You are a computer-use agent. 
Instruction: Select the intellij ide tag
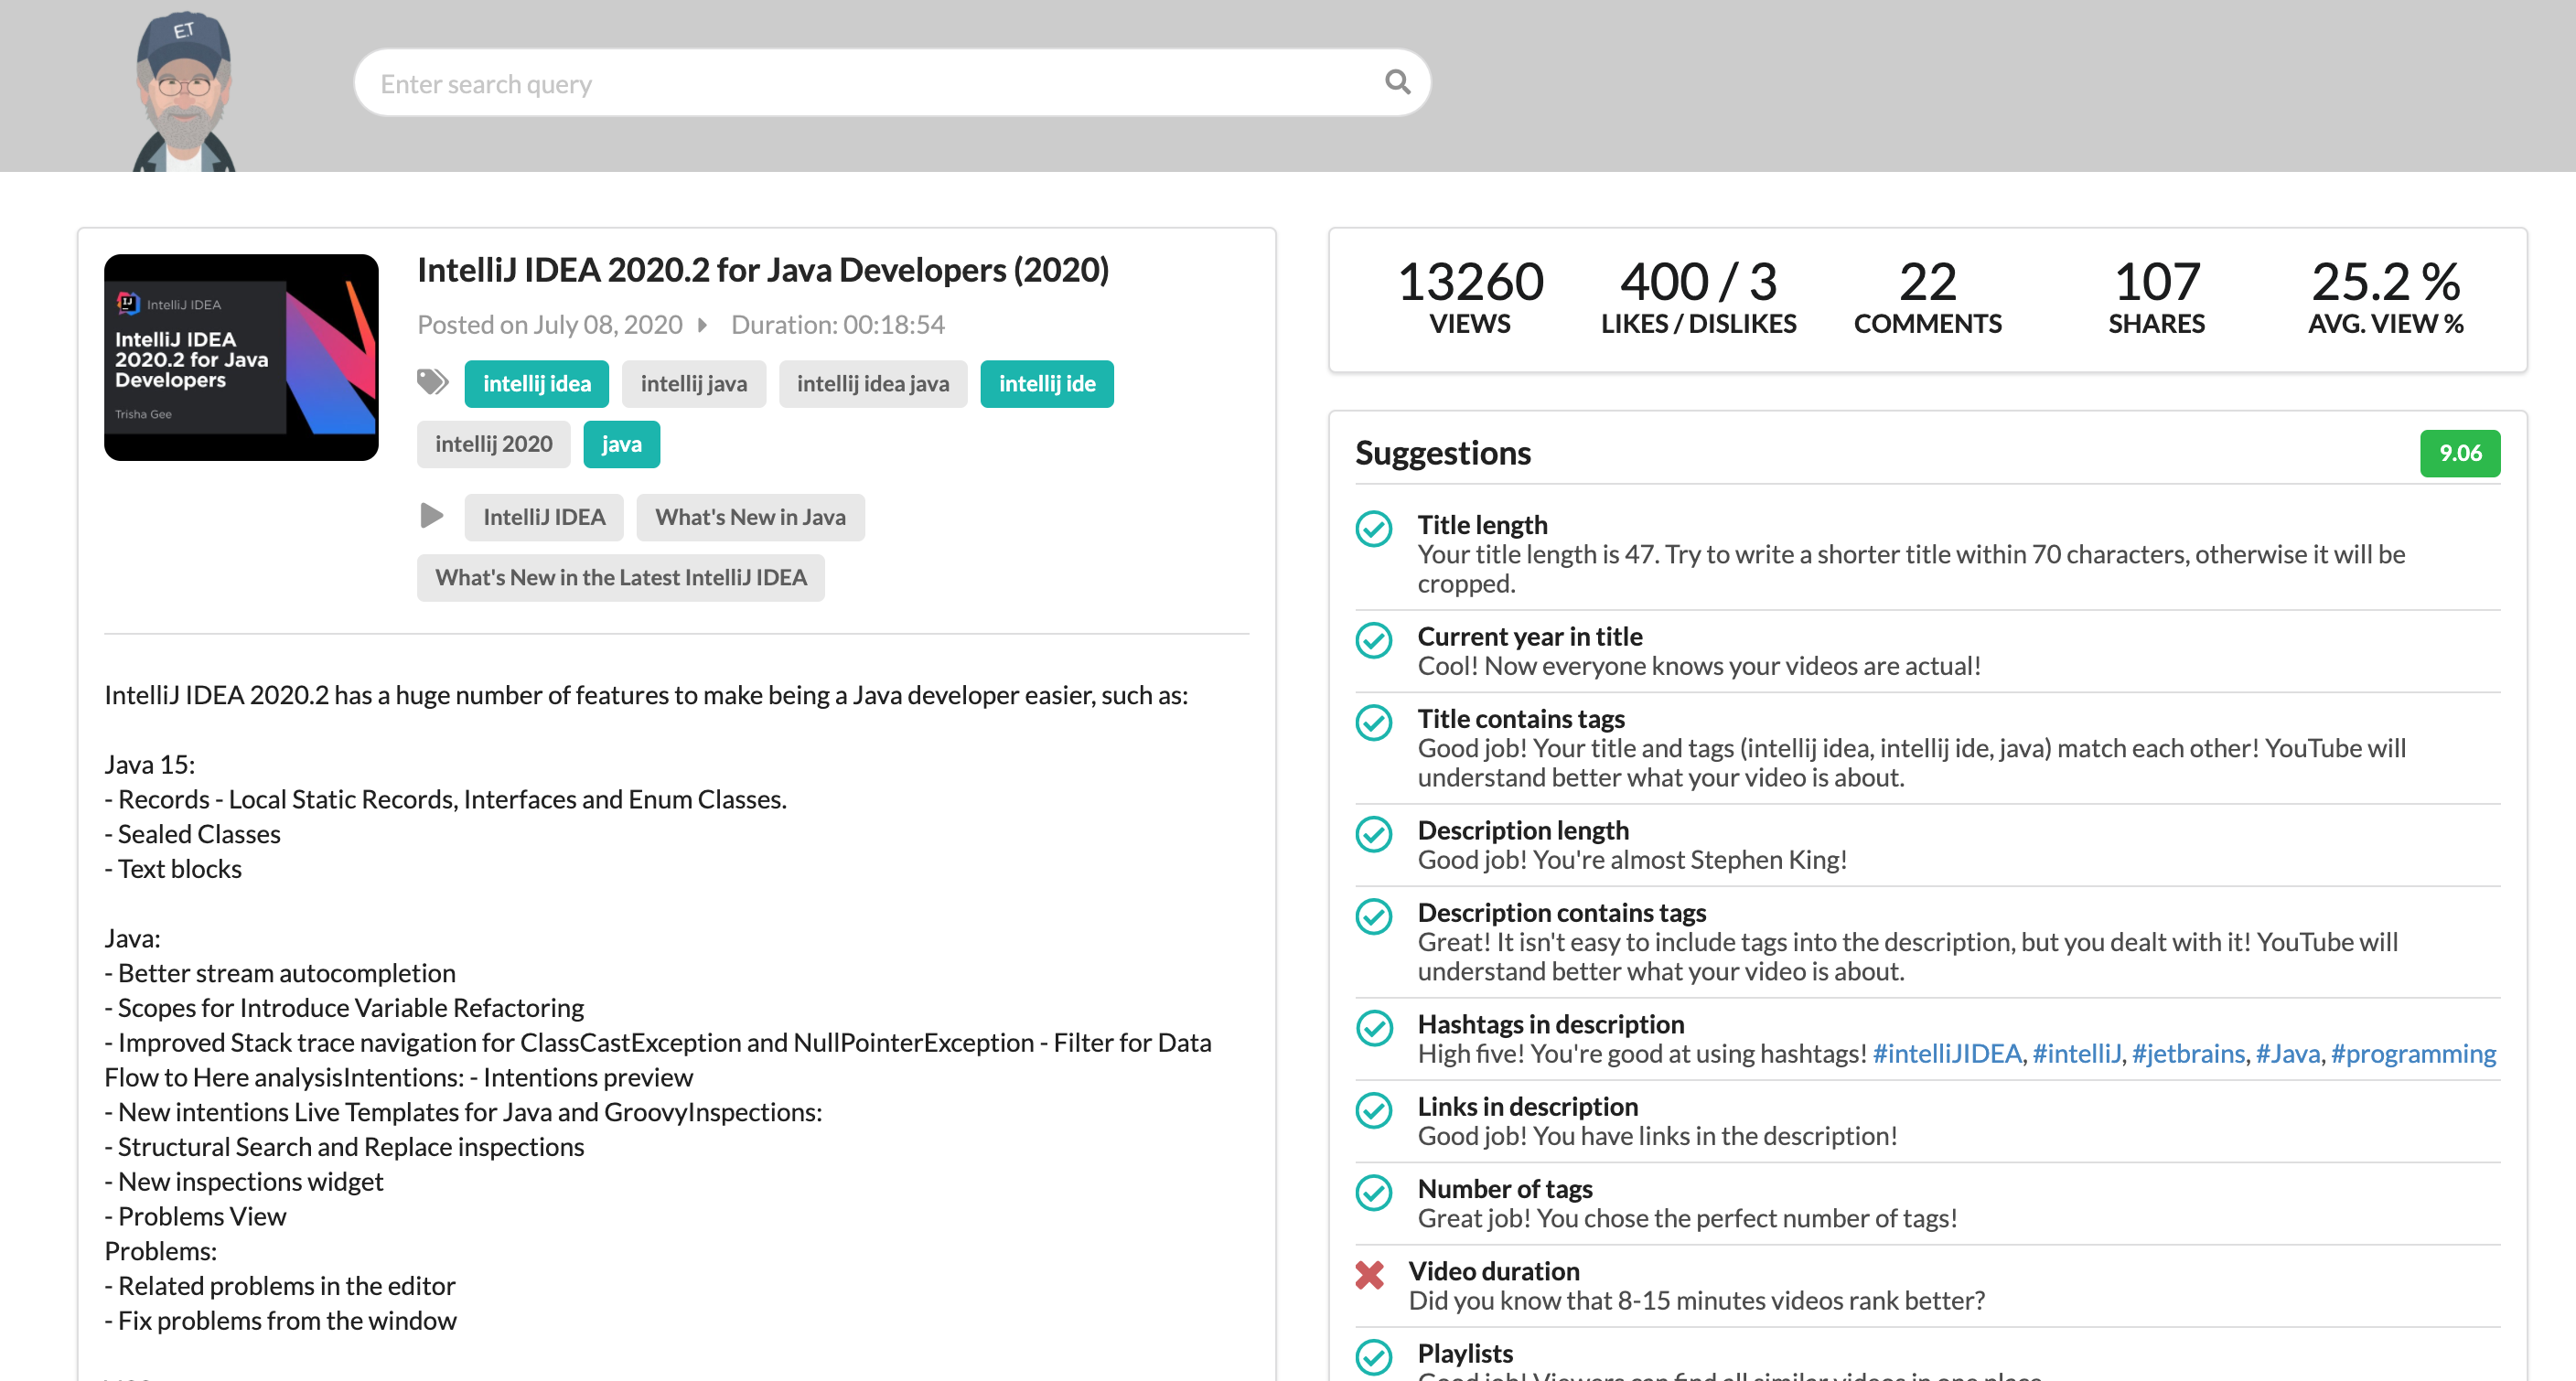click(1046, 384)
